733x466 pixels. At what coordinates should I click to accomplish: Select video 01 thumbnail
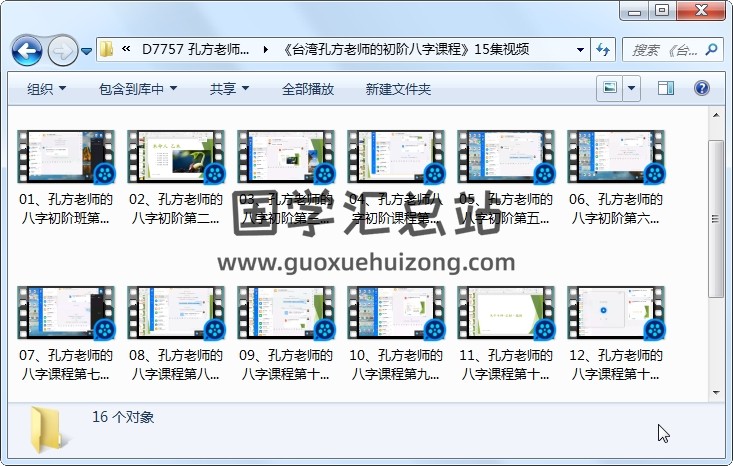(66, 157)
